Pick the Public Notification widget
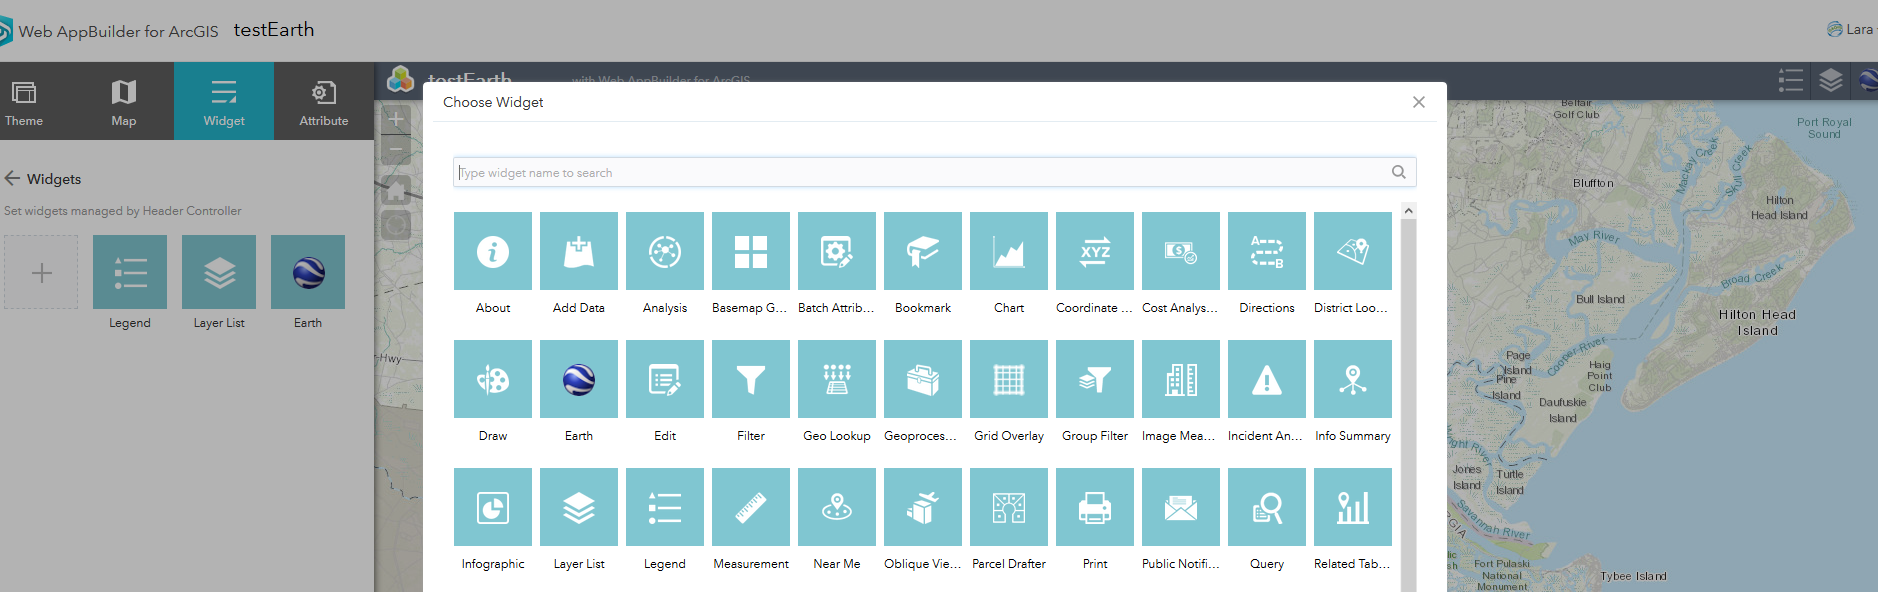 coord(1180,507)
